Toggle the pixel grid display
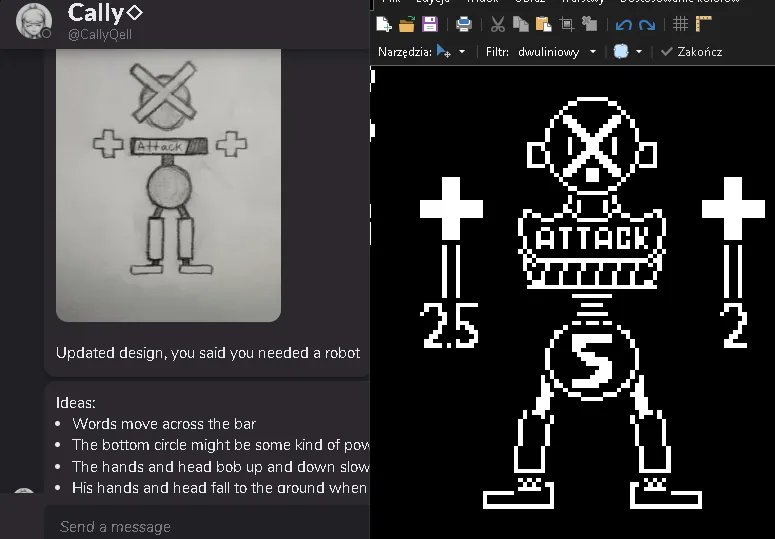Viewport: 775px width, 539px height. tap(681, 24)
